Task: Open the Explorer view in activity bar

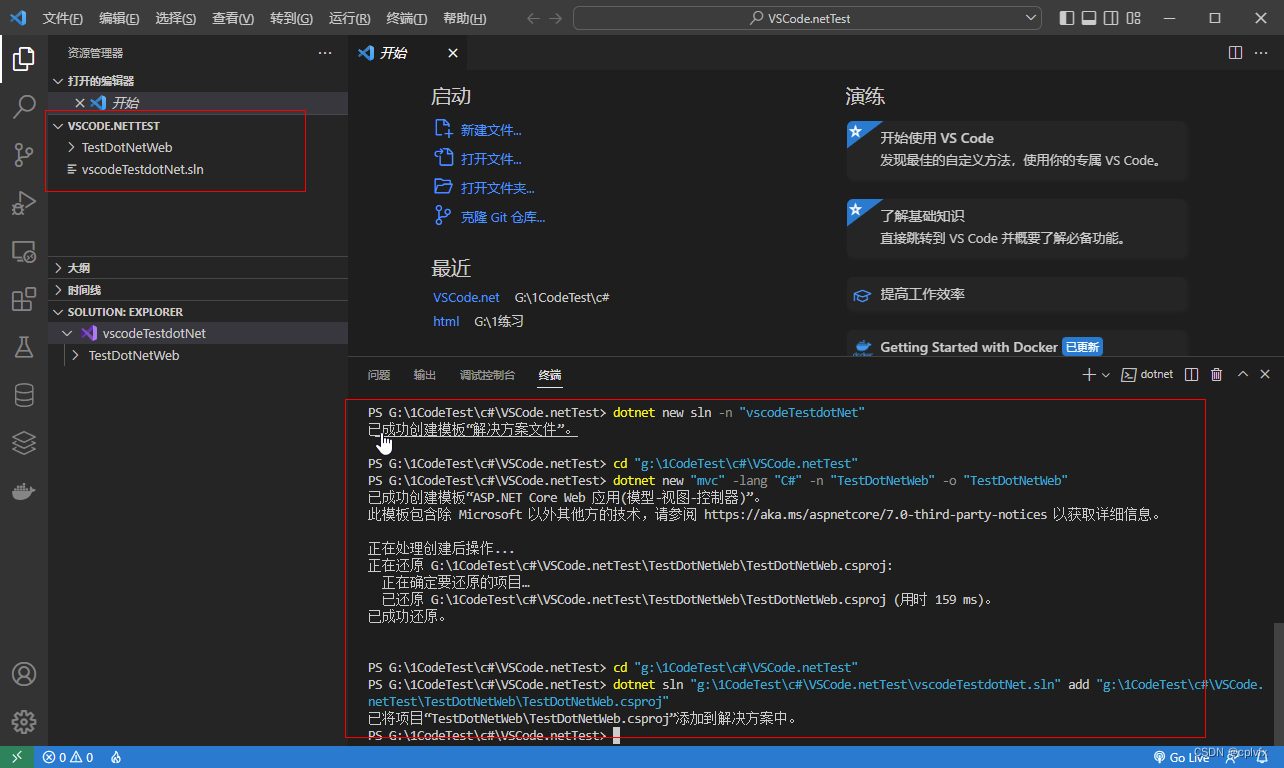Action: click(x=24, y=59)
